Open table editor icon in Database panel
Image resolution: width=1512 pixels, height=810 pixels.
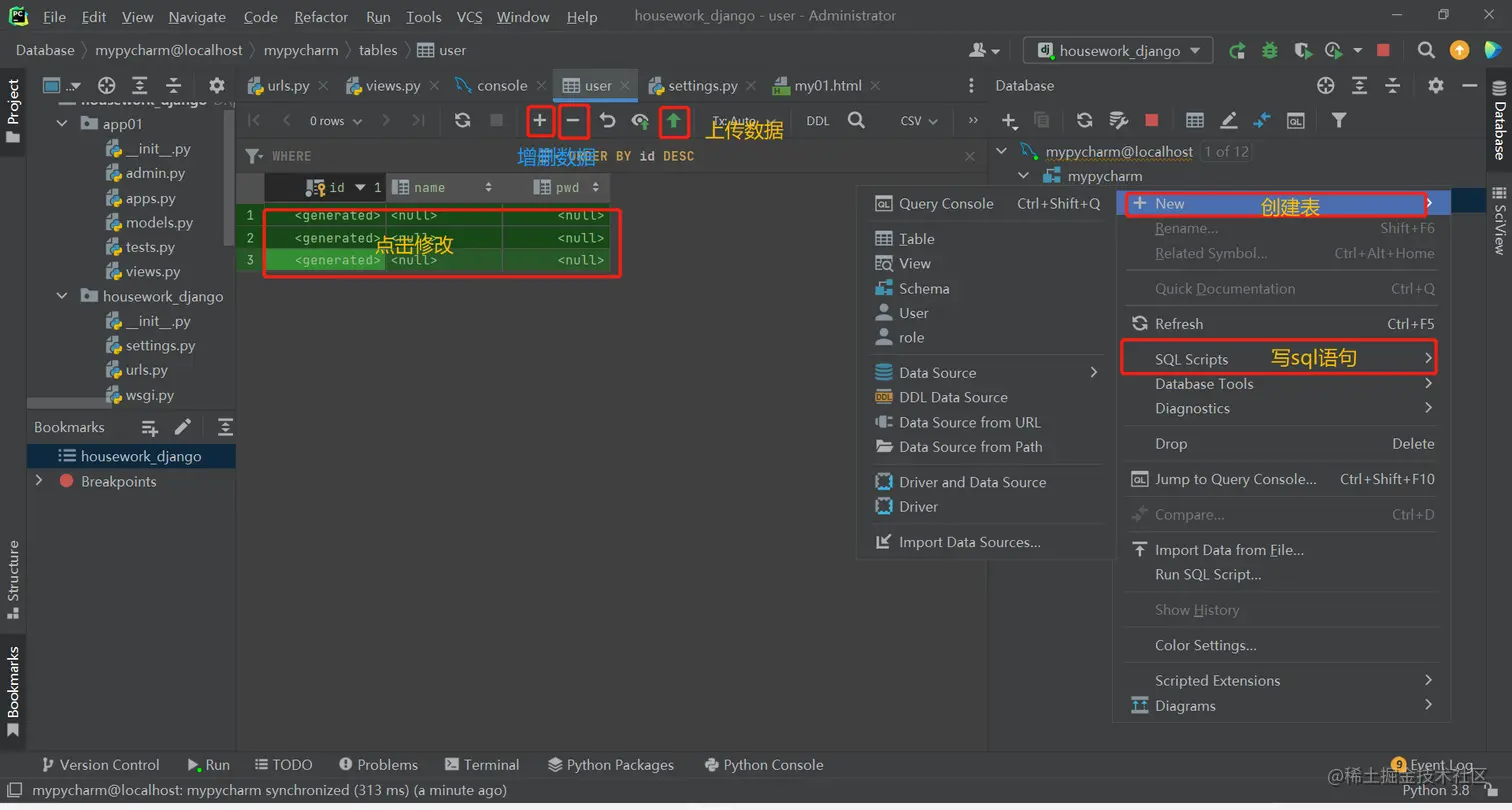pos(1194,121)
